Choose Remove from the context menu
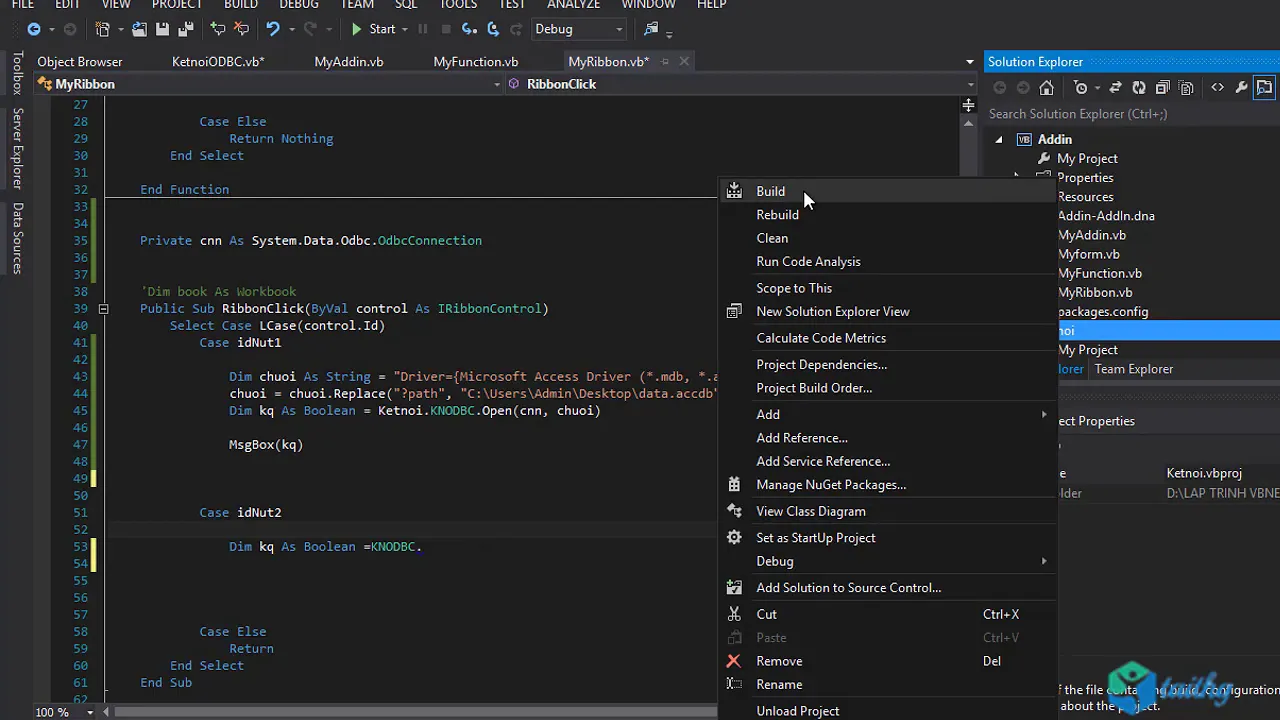 [888, 661]
